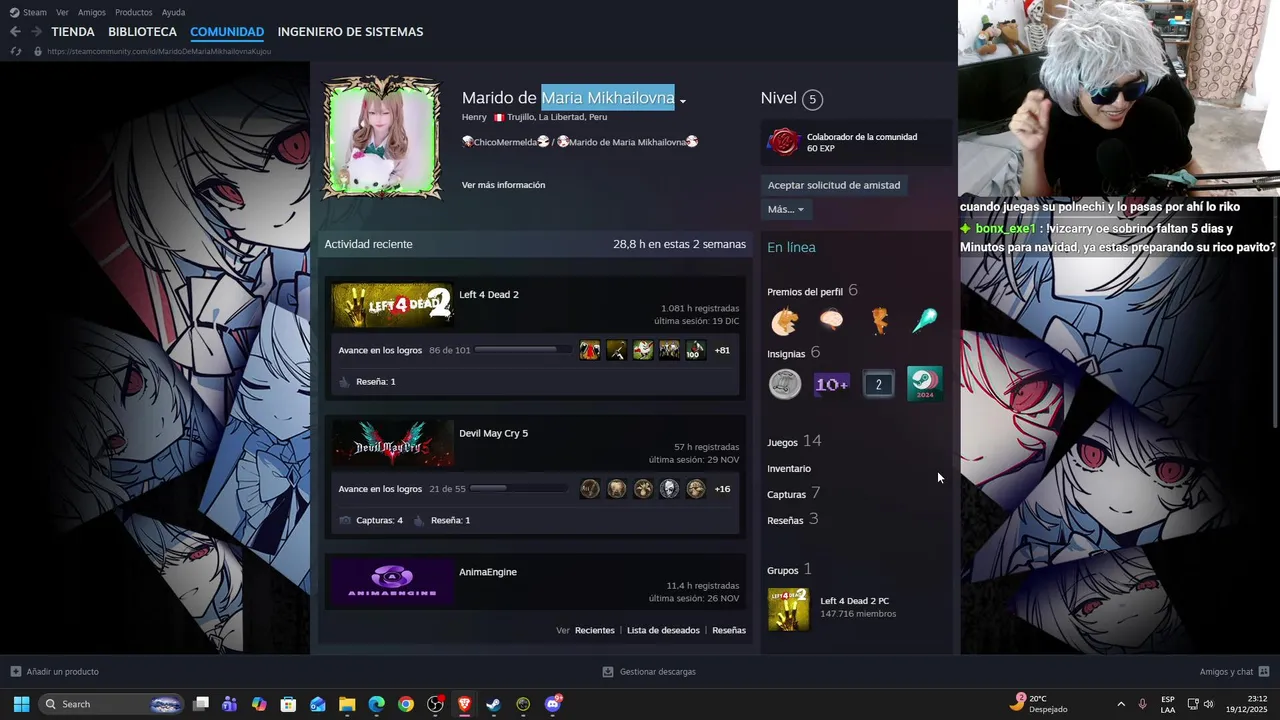Click the steamcommunity URL address field
This screenshot has width=1280, height=720.
pos(159,51)
